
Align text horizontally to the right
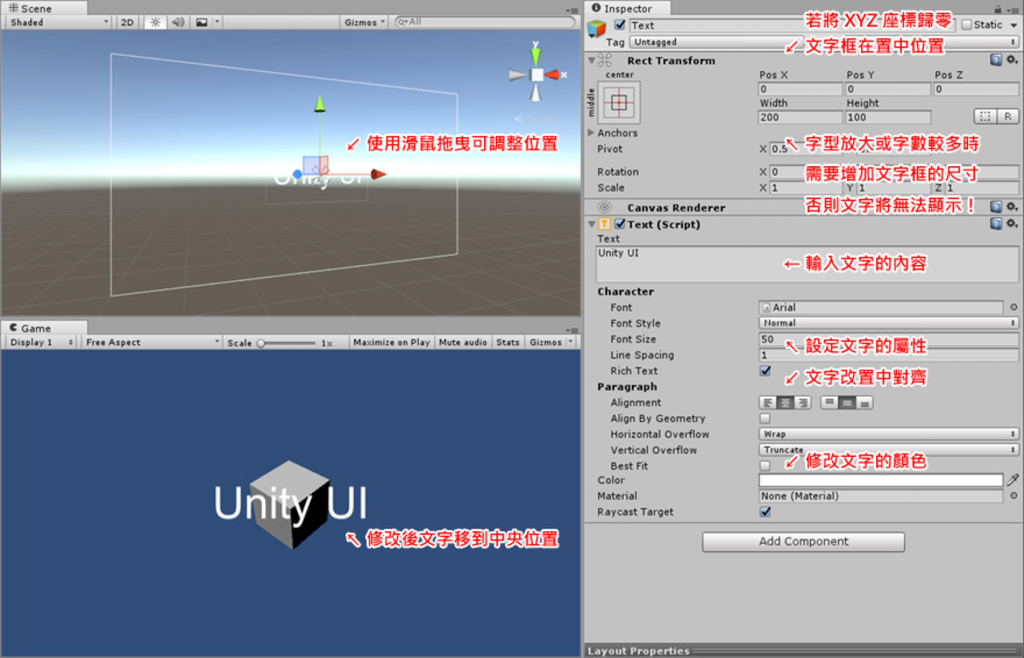pos(803,403)
